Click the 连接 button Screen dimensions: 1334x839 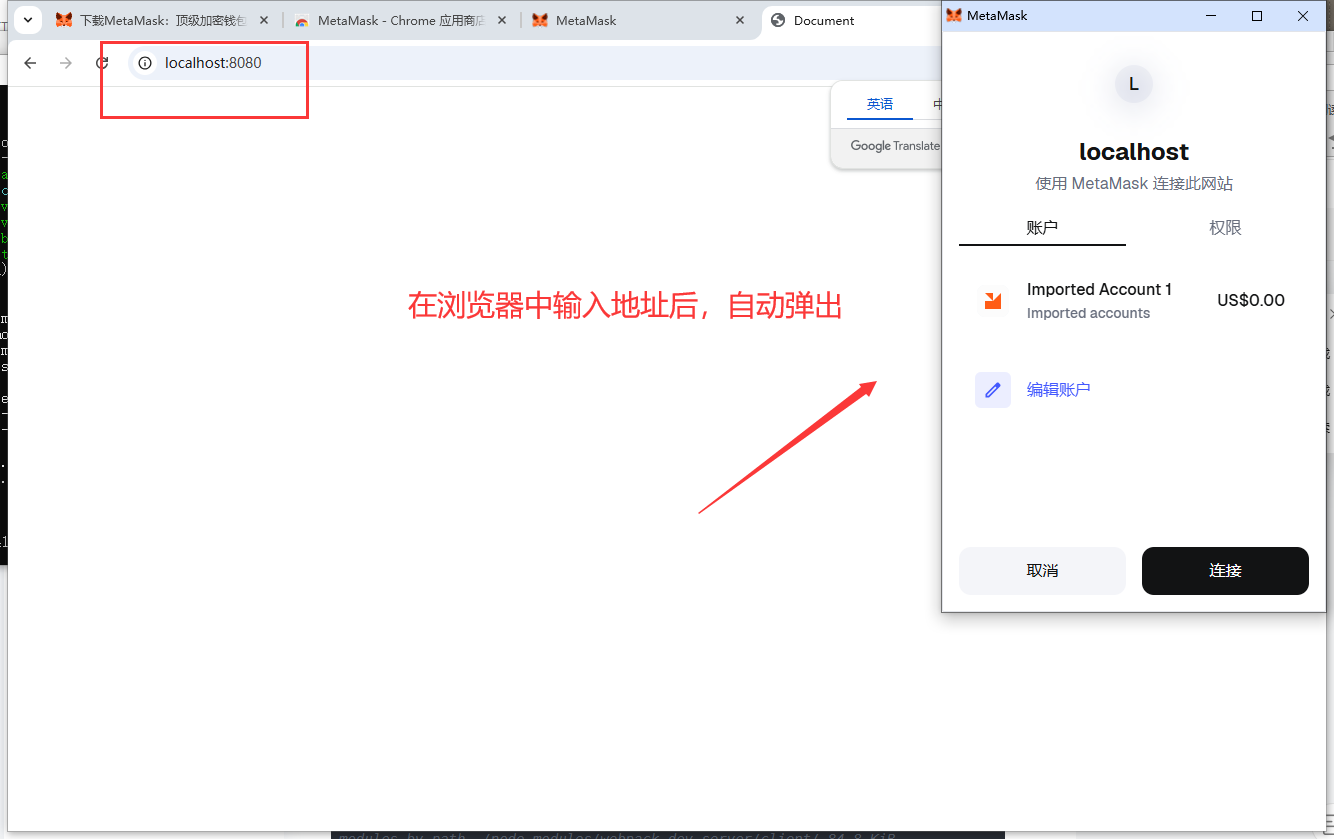(1225, 570)
